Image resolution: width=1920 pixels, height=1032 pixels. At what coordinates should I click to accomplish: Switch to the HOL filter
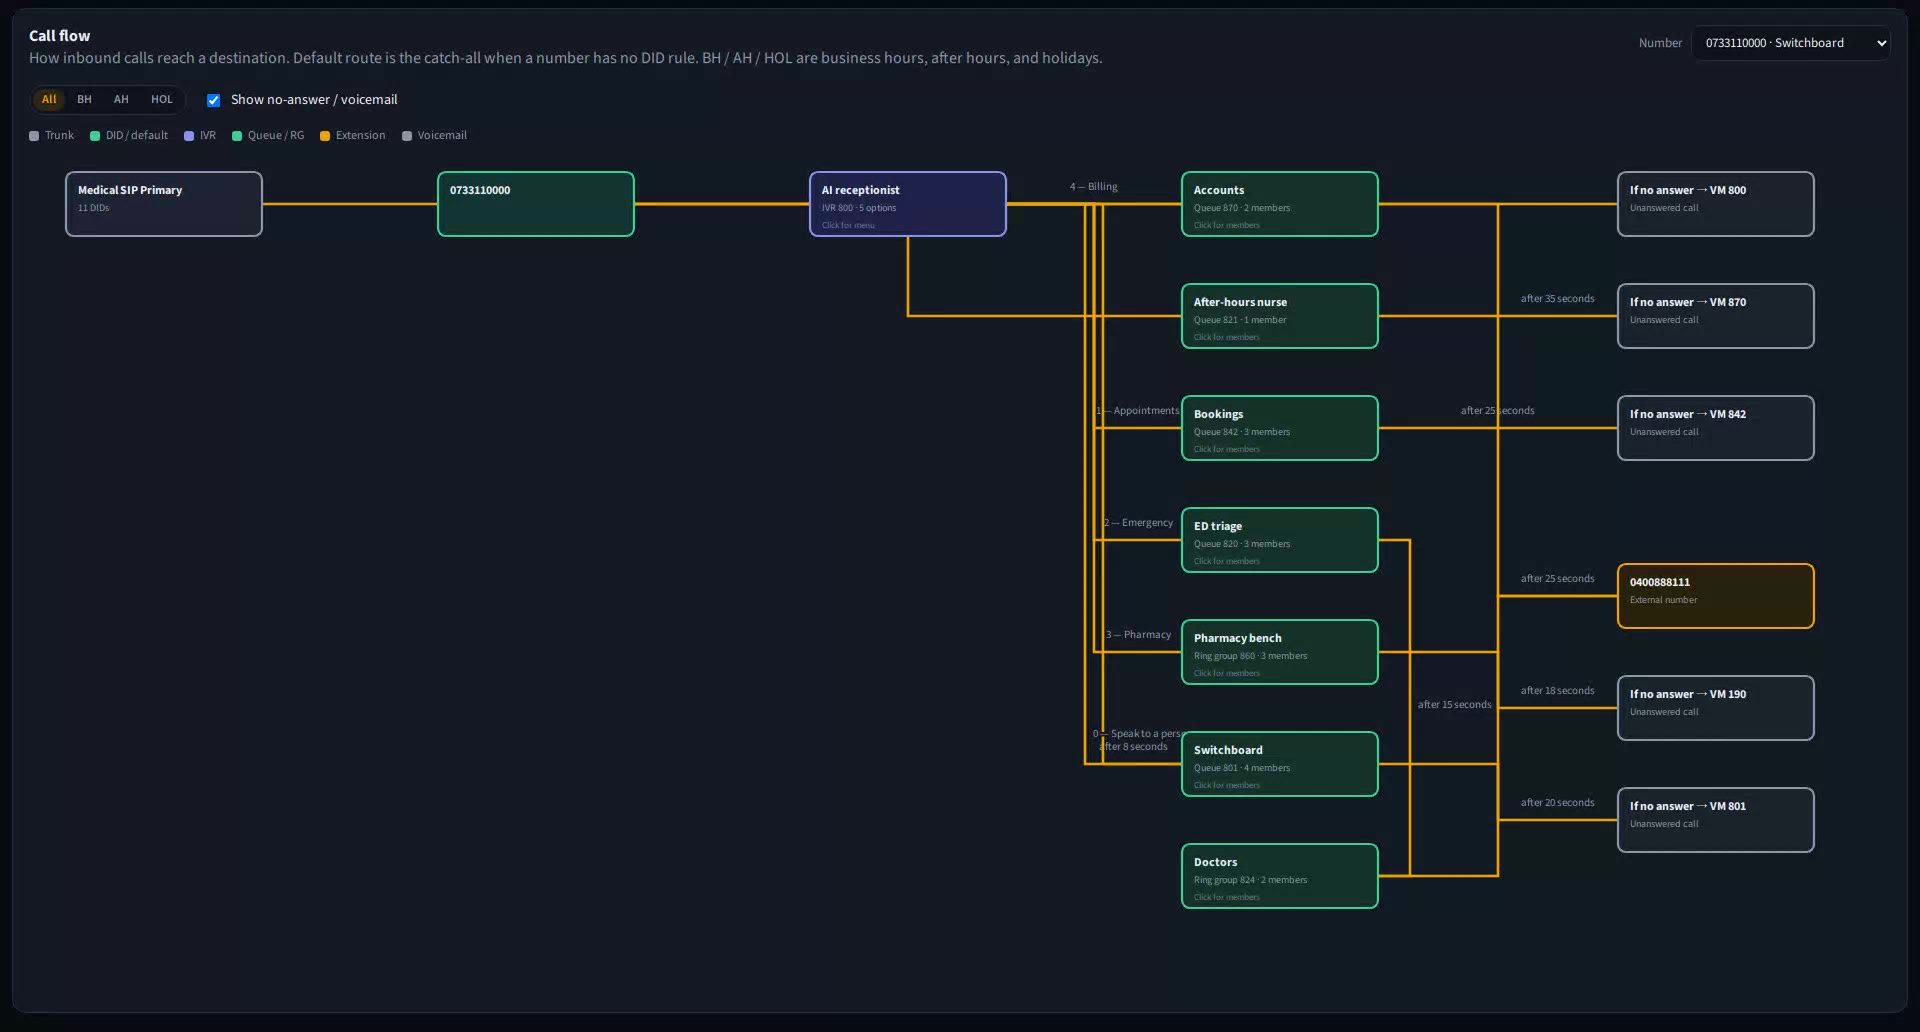(x=162, y=99)
